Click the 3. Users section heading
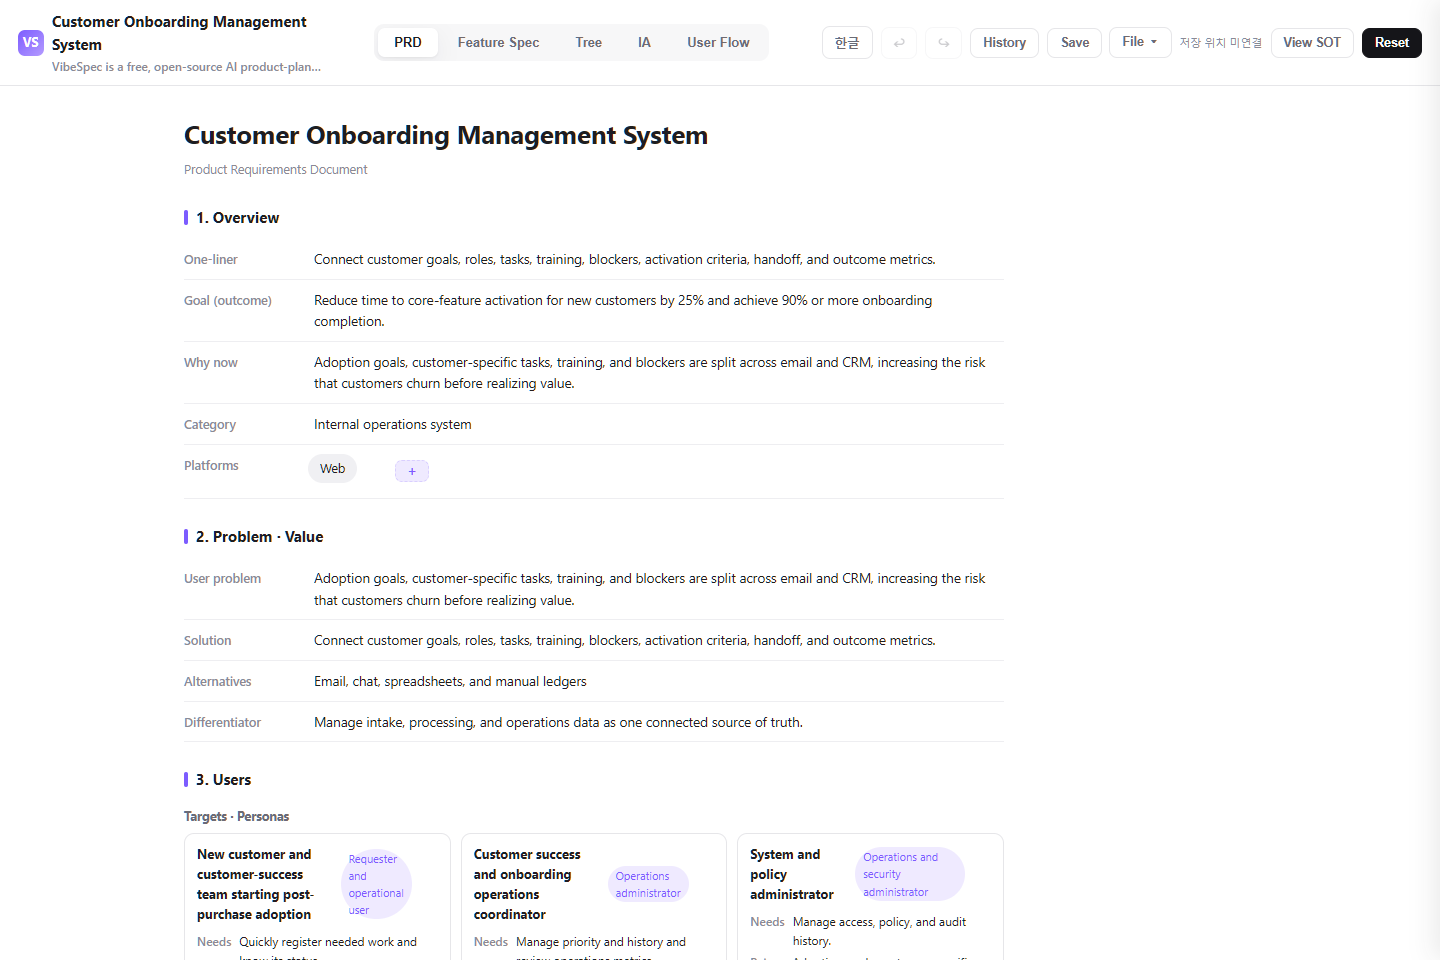 (223, 780)
